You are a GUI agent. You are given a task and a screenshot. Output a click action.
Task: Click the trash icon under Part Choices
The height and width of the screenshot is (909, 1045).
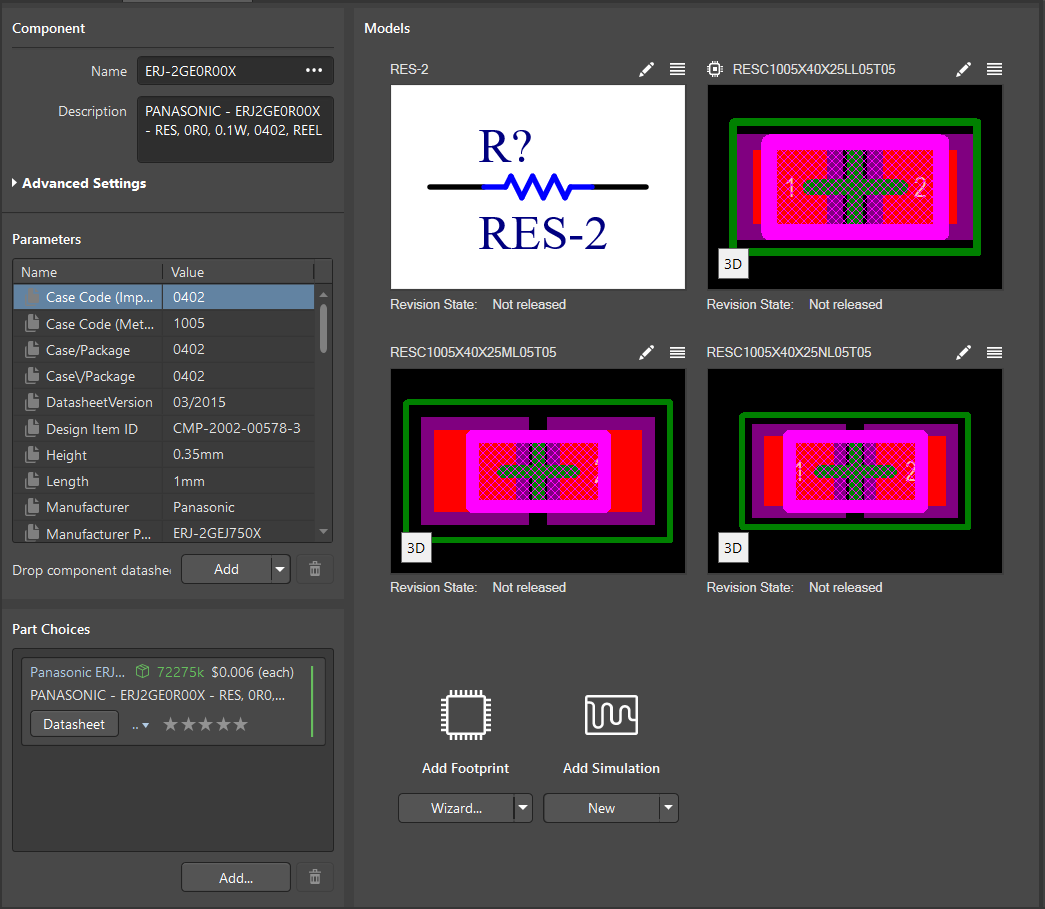coord(315,877)
